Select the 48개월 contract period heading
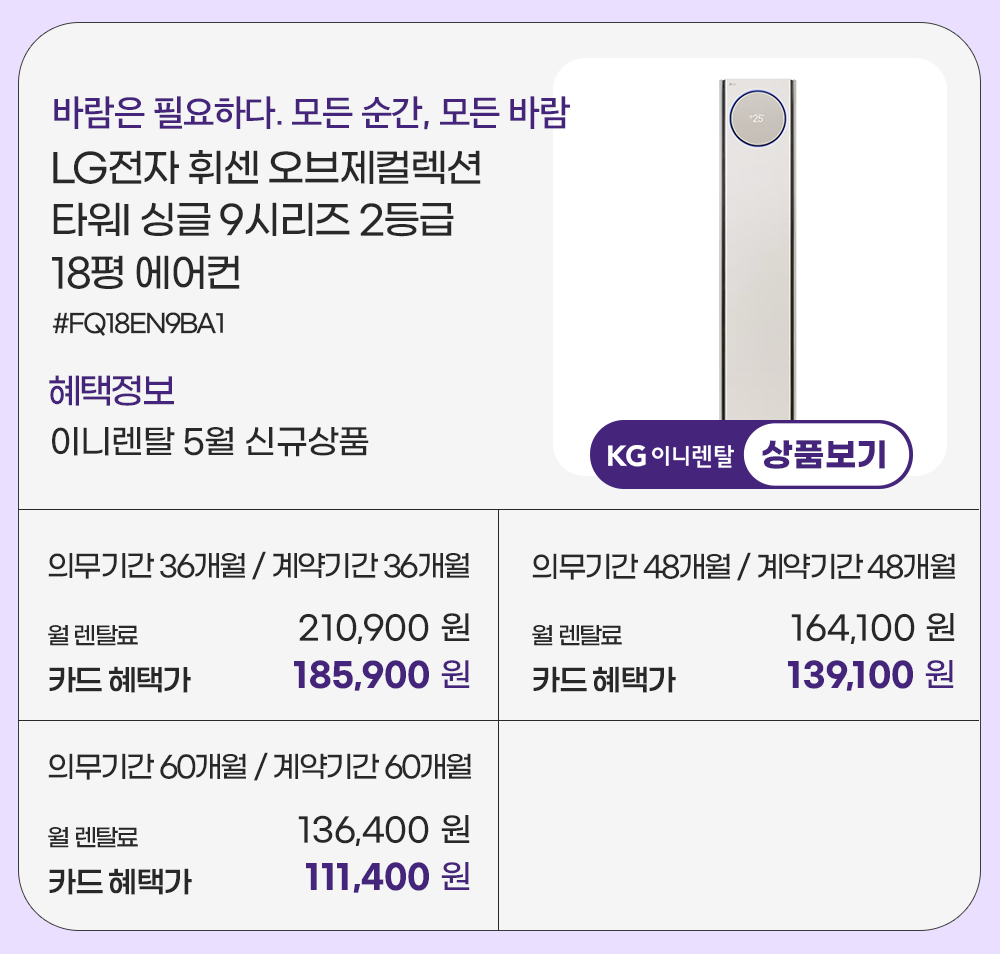 743,567
